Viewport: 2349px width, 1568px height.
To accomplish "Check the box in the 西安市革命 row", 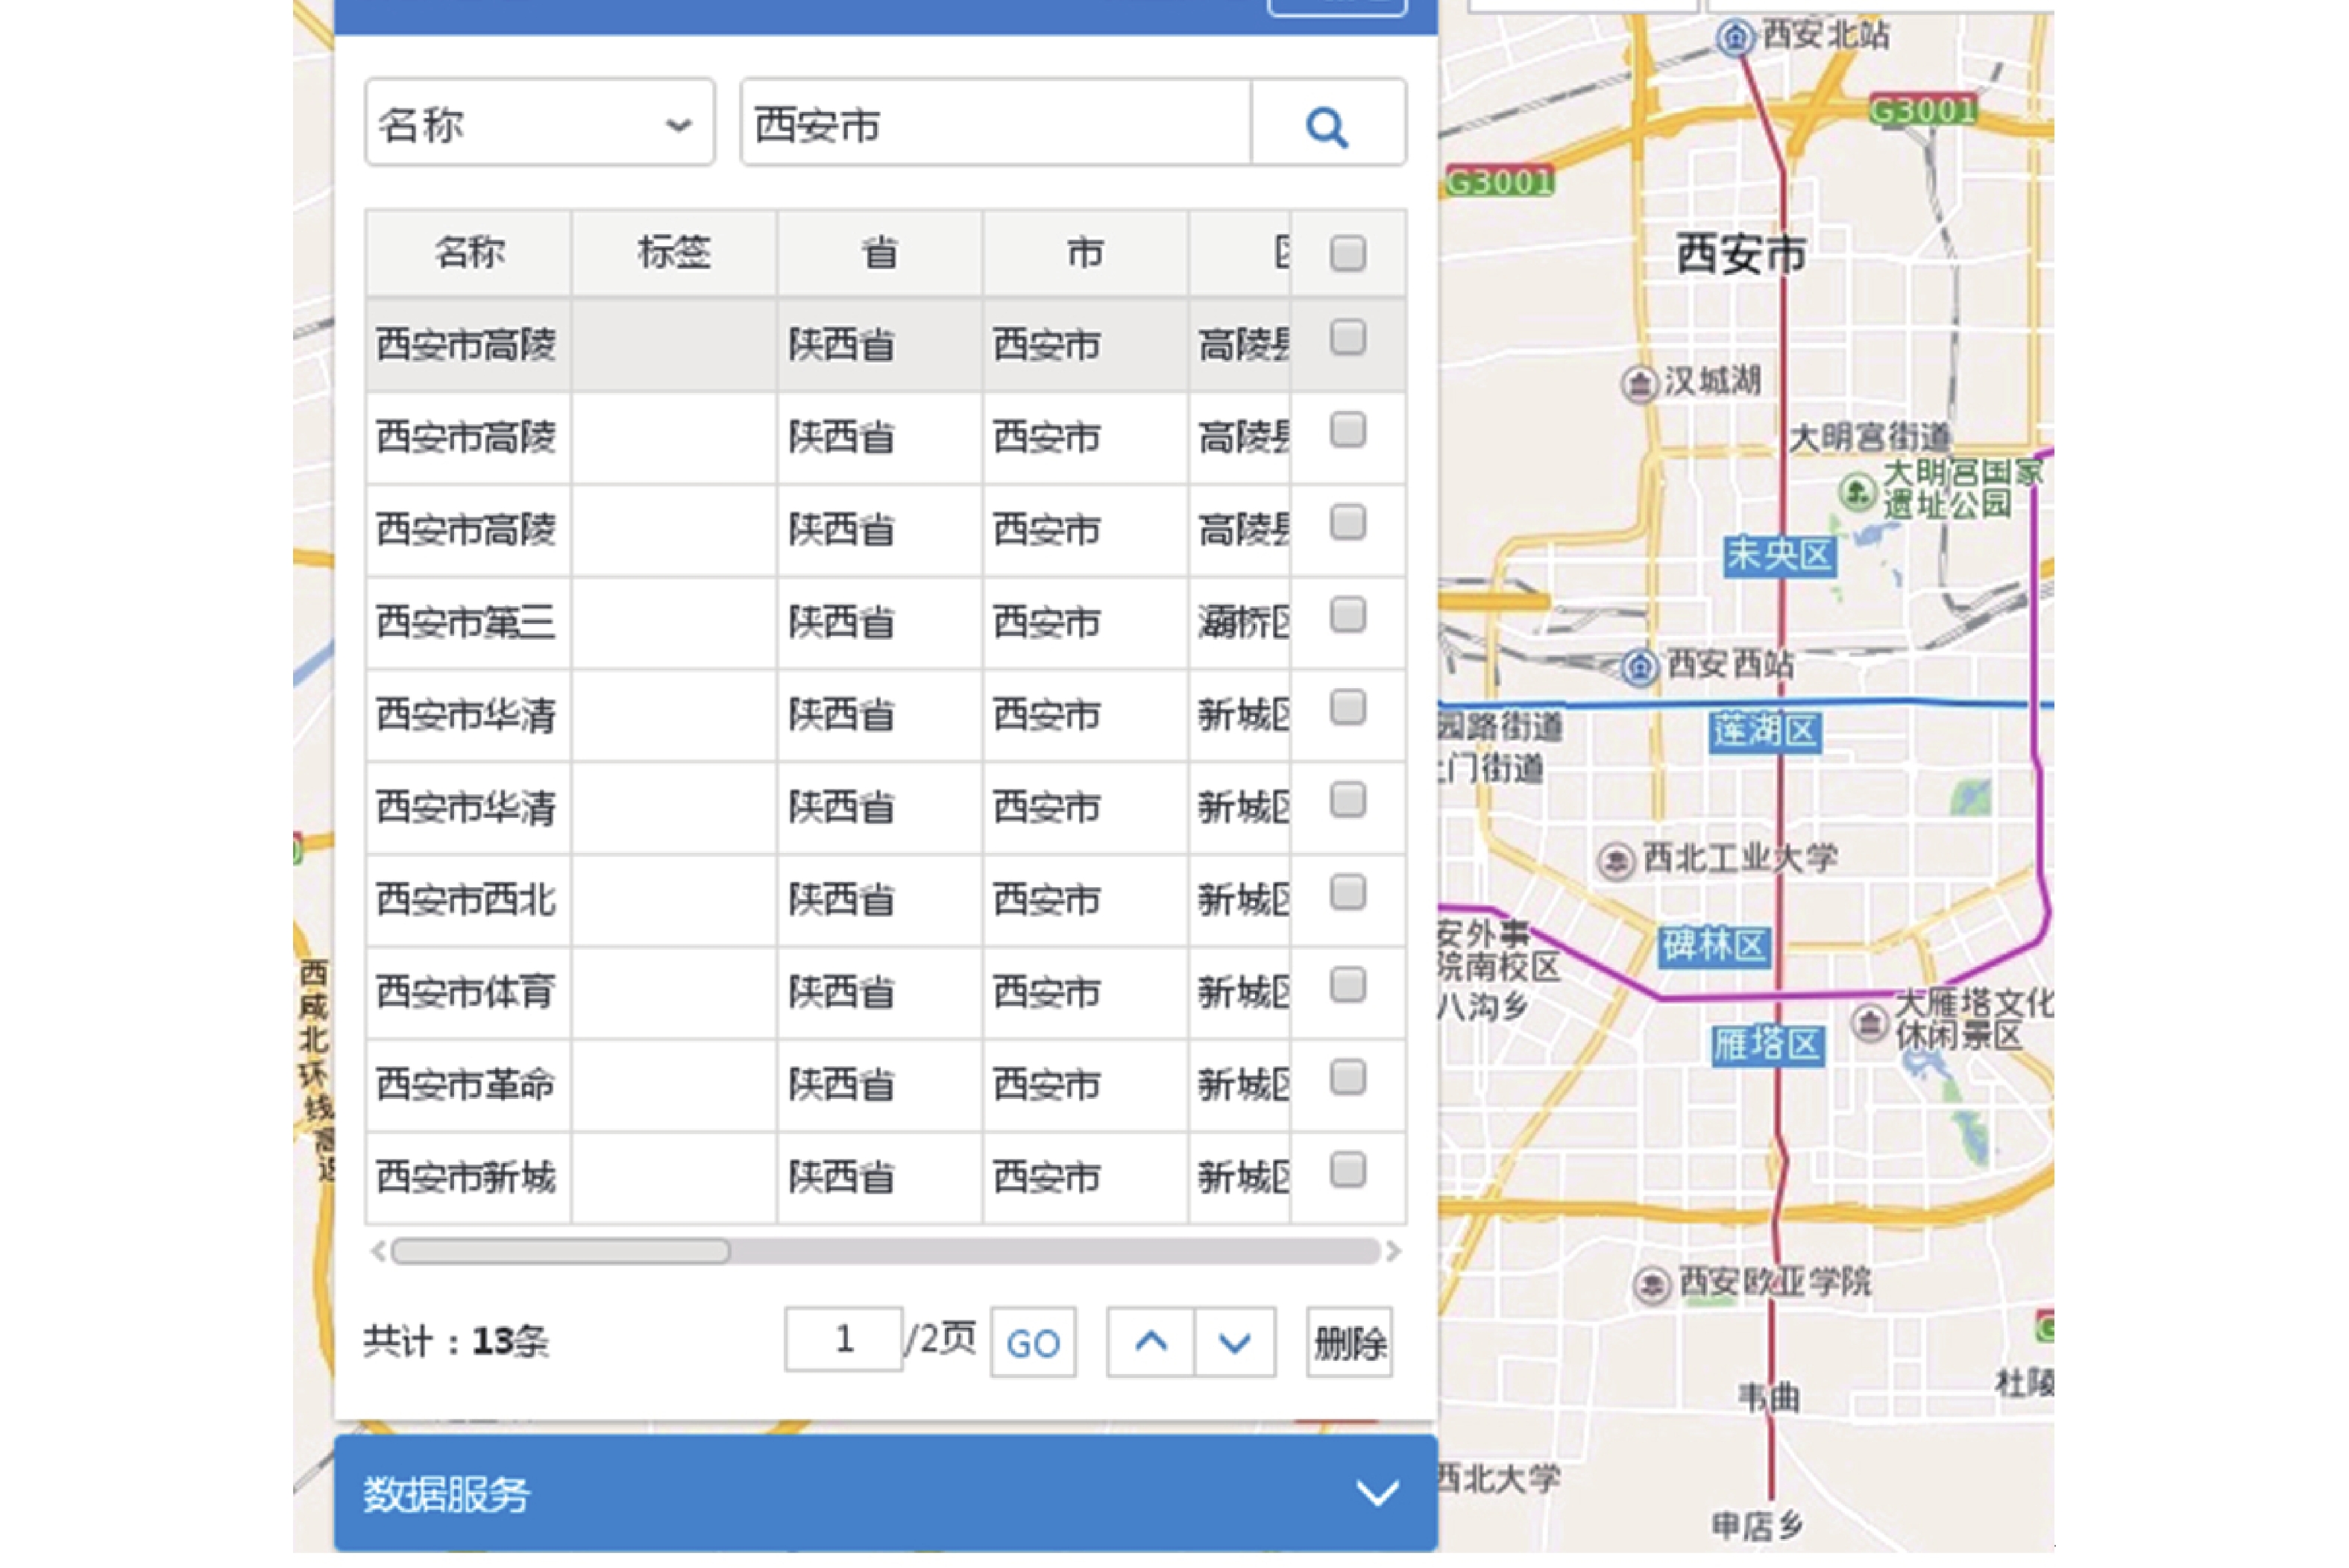I will [x=1348, y=1077].
